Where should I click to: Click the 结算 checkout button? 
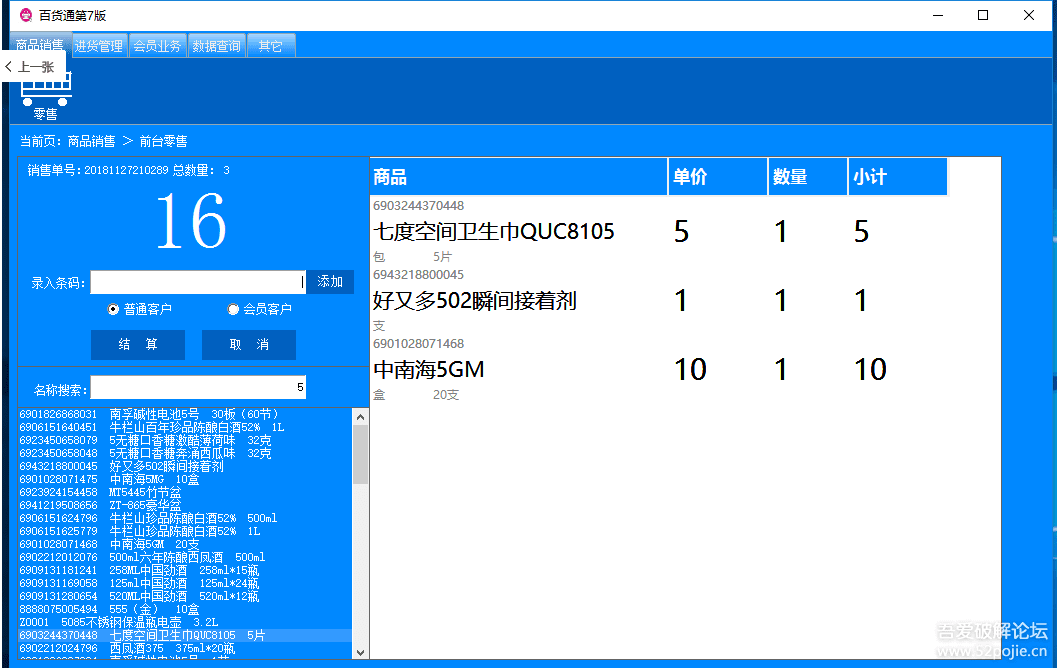click(x=138, y=345)
